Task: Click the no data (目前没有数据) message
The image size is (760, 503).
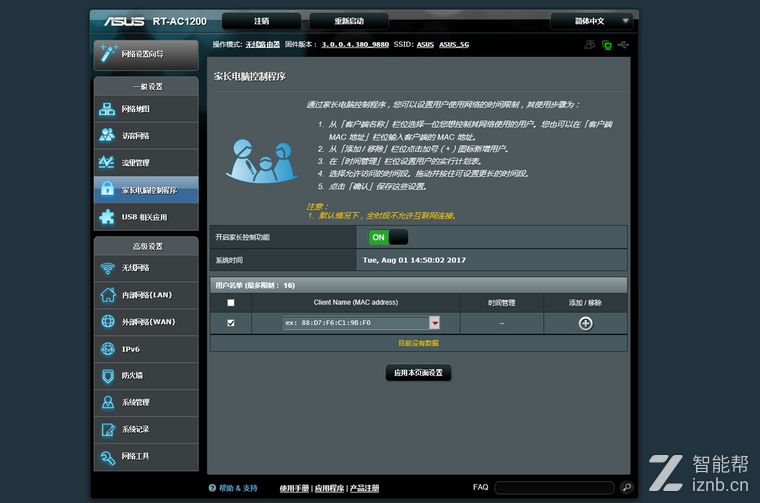Action: pos(418,343)
